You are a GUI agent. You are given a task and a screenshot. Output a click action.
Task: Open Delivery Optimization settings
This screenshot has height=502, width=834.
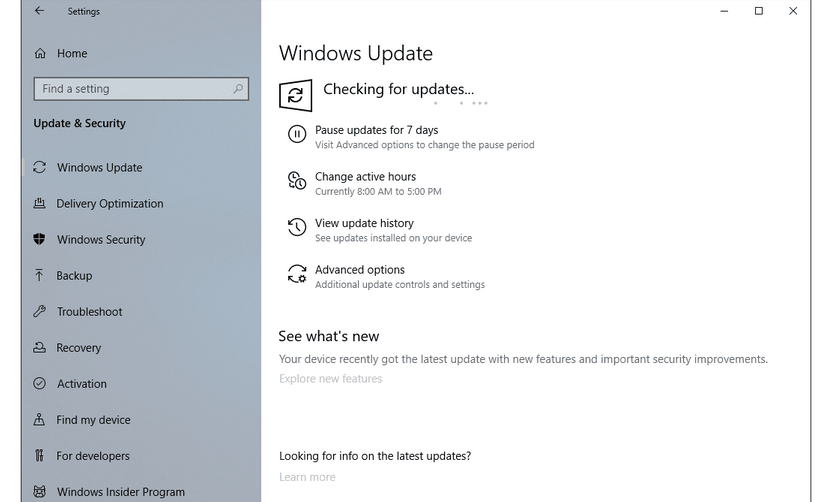110,204
